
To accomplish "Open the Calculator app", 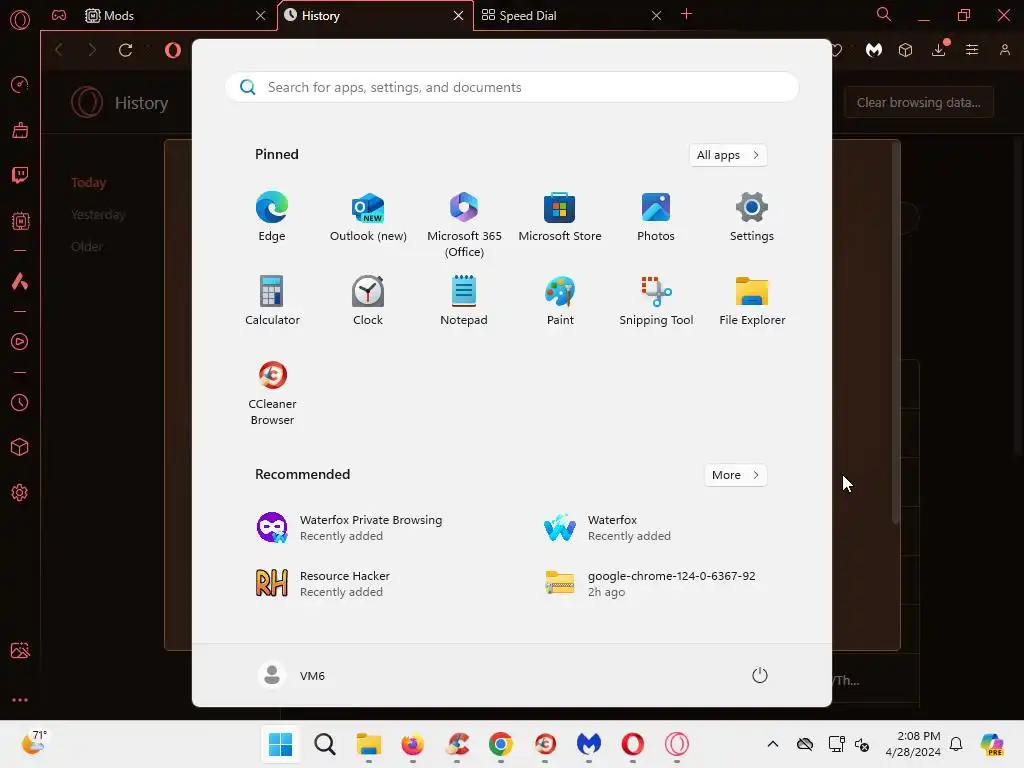I will point(272,300).
